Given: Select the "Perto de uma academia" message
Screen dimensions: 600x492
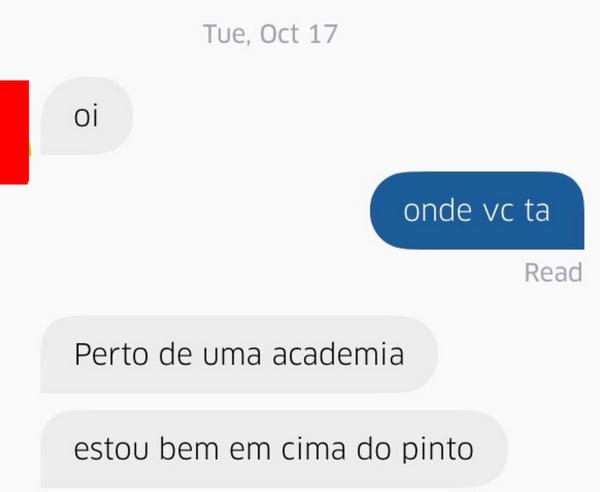Looking at the screenshot, I should tap(239, 355).
